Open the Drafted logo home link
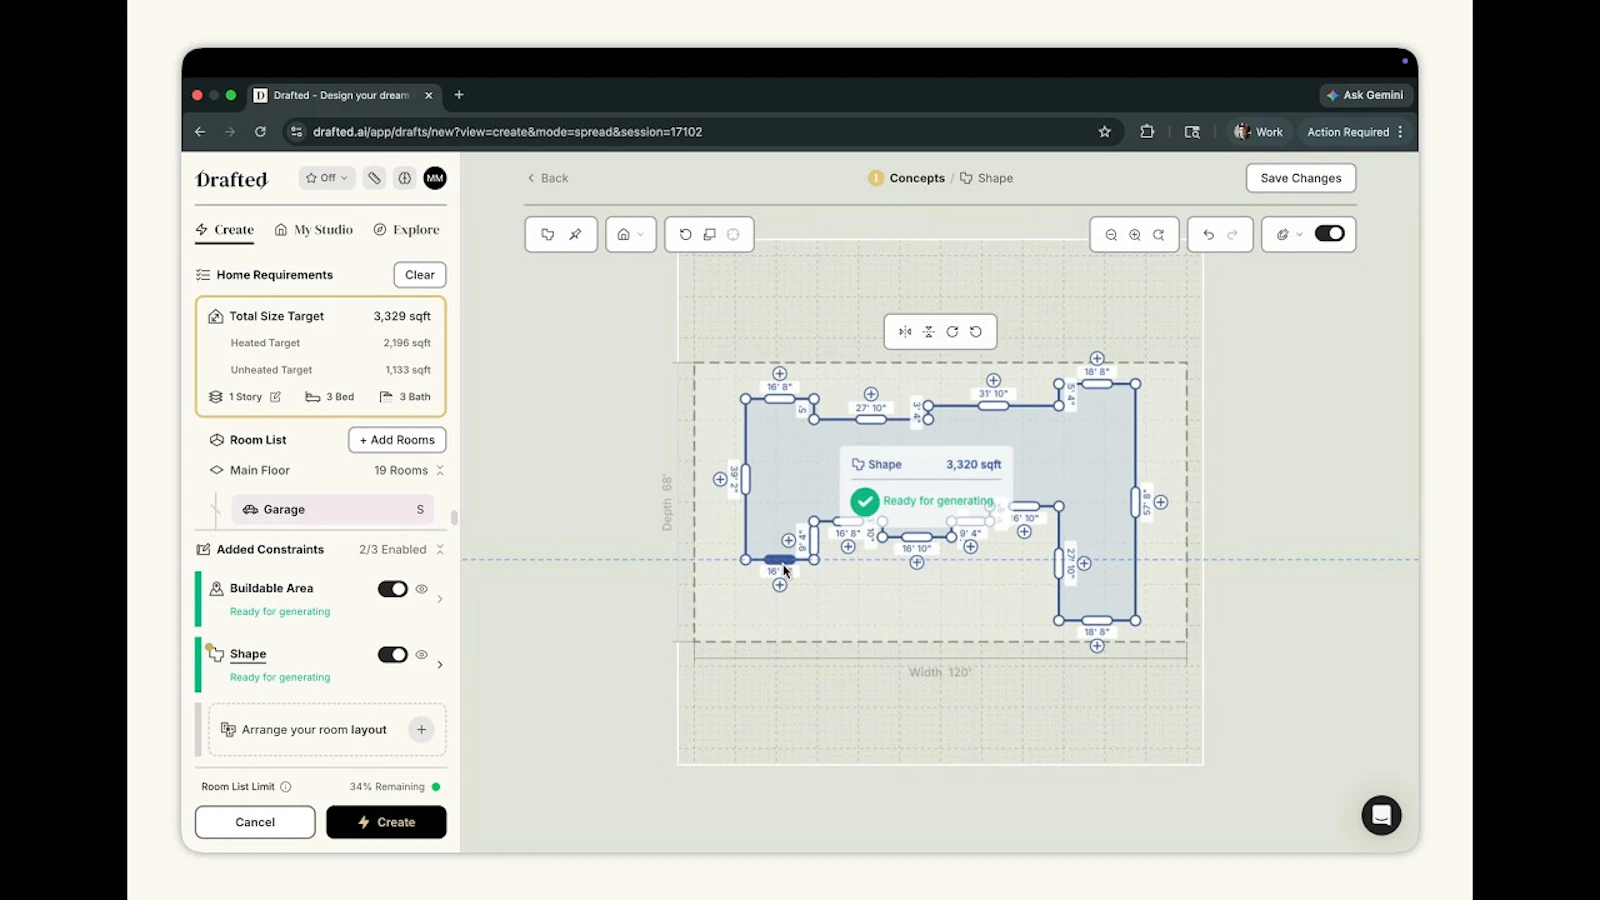The image size is (1600, 900). [232, 179]
